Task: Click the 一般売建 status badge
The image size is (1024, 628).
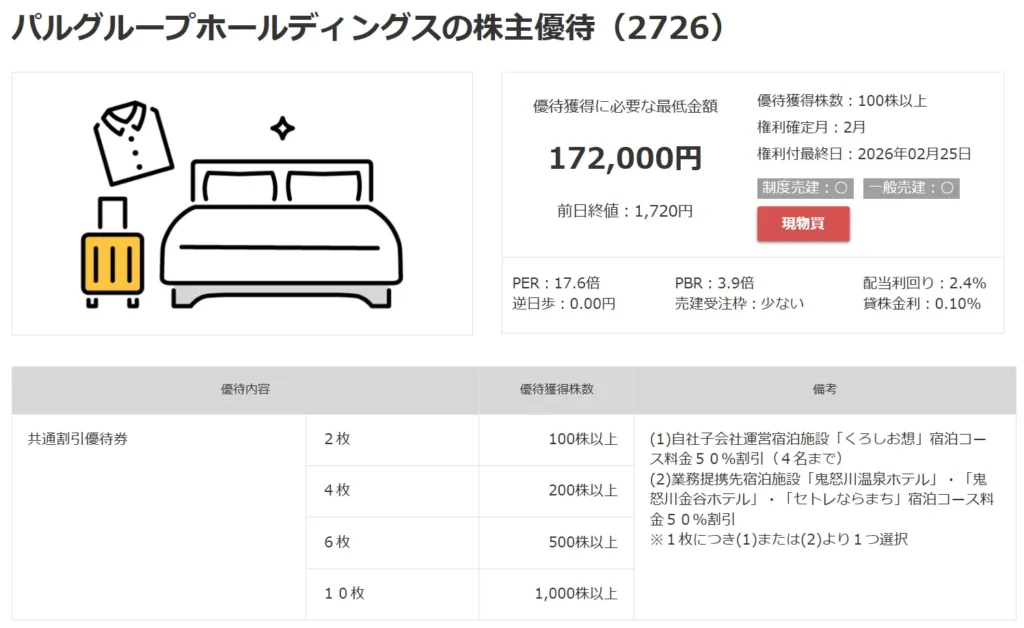Action: pos(910,188)
